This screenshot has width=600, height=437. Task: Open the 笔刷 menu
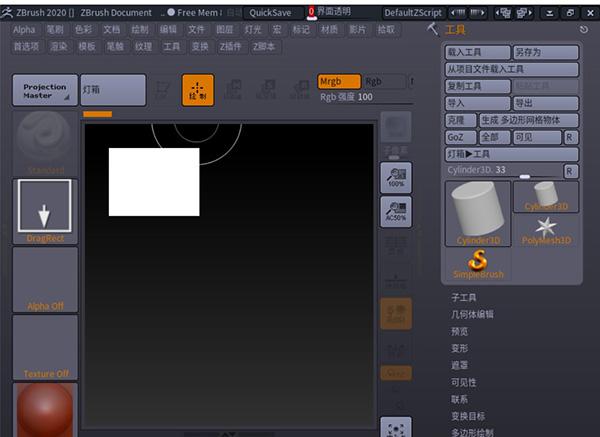(x=53, y=30)
